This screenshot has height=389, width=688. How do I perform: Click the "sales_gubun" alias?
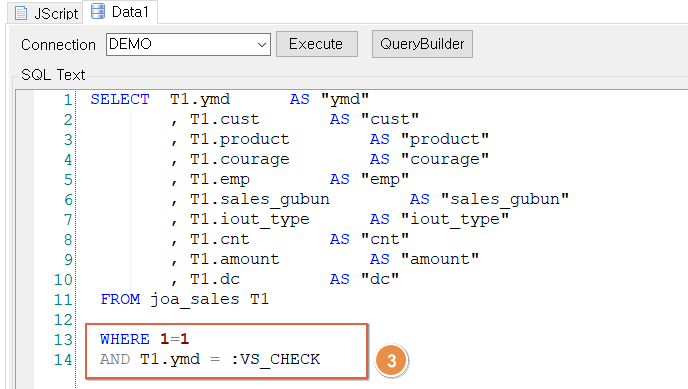(x=505, y=200)
